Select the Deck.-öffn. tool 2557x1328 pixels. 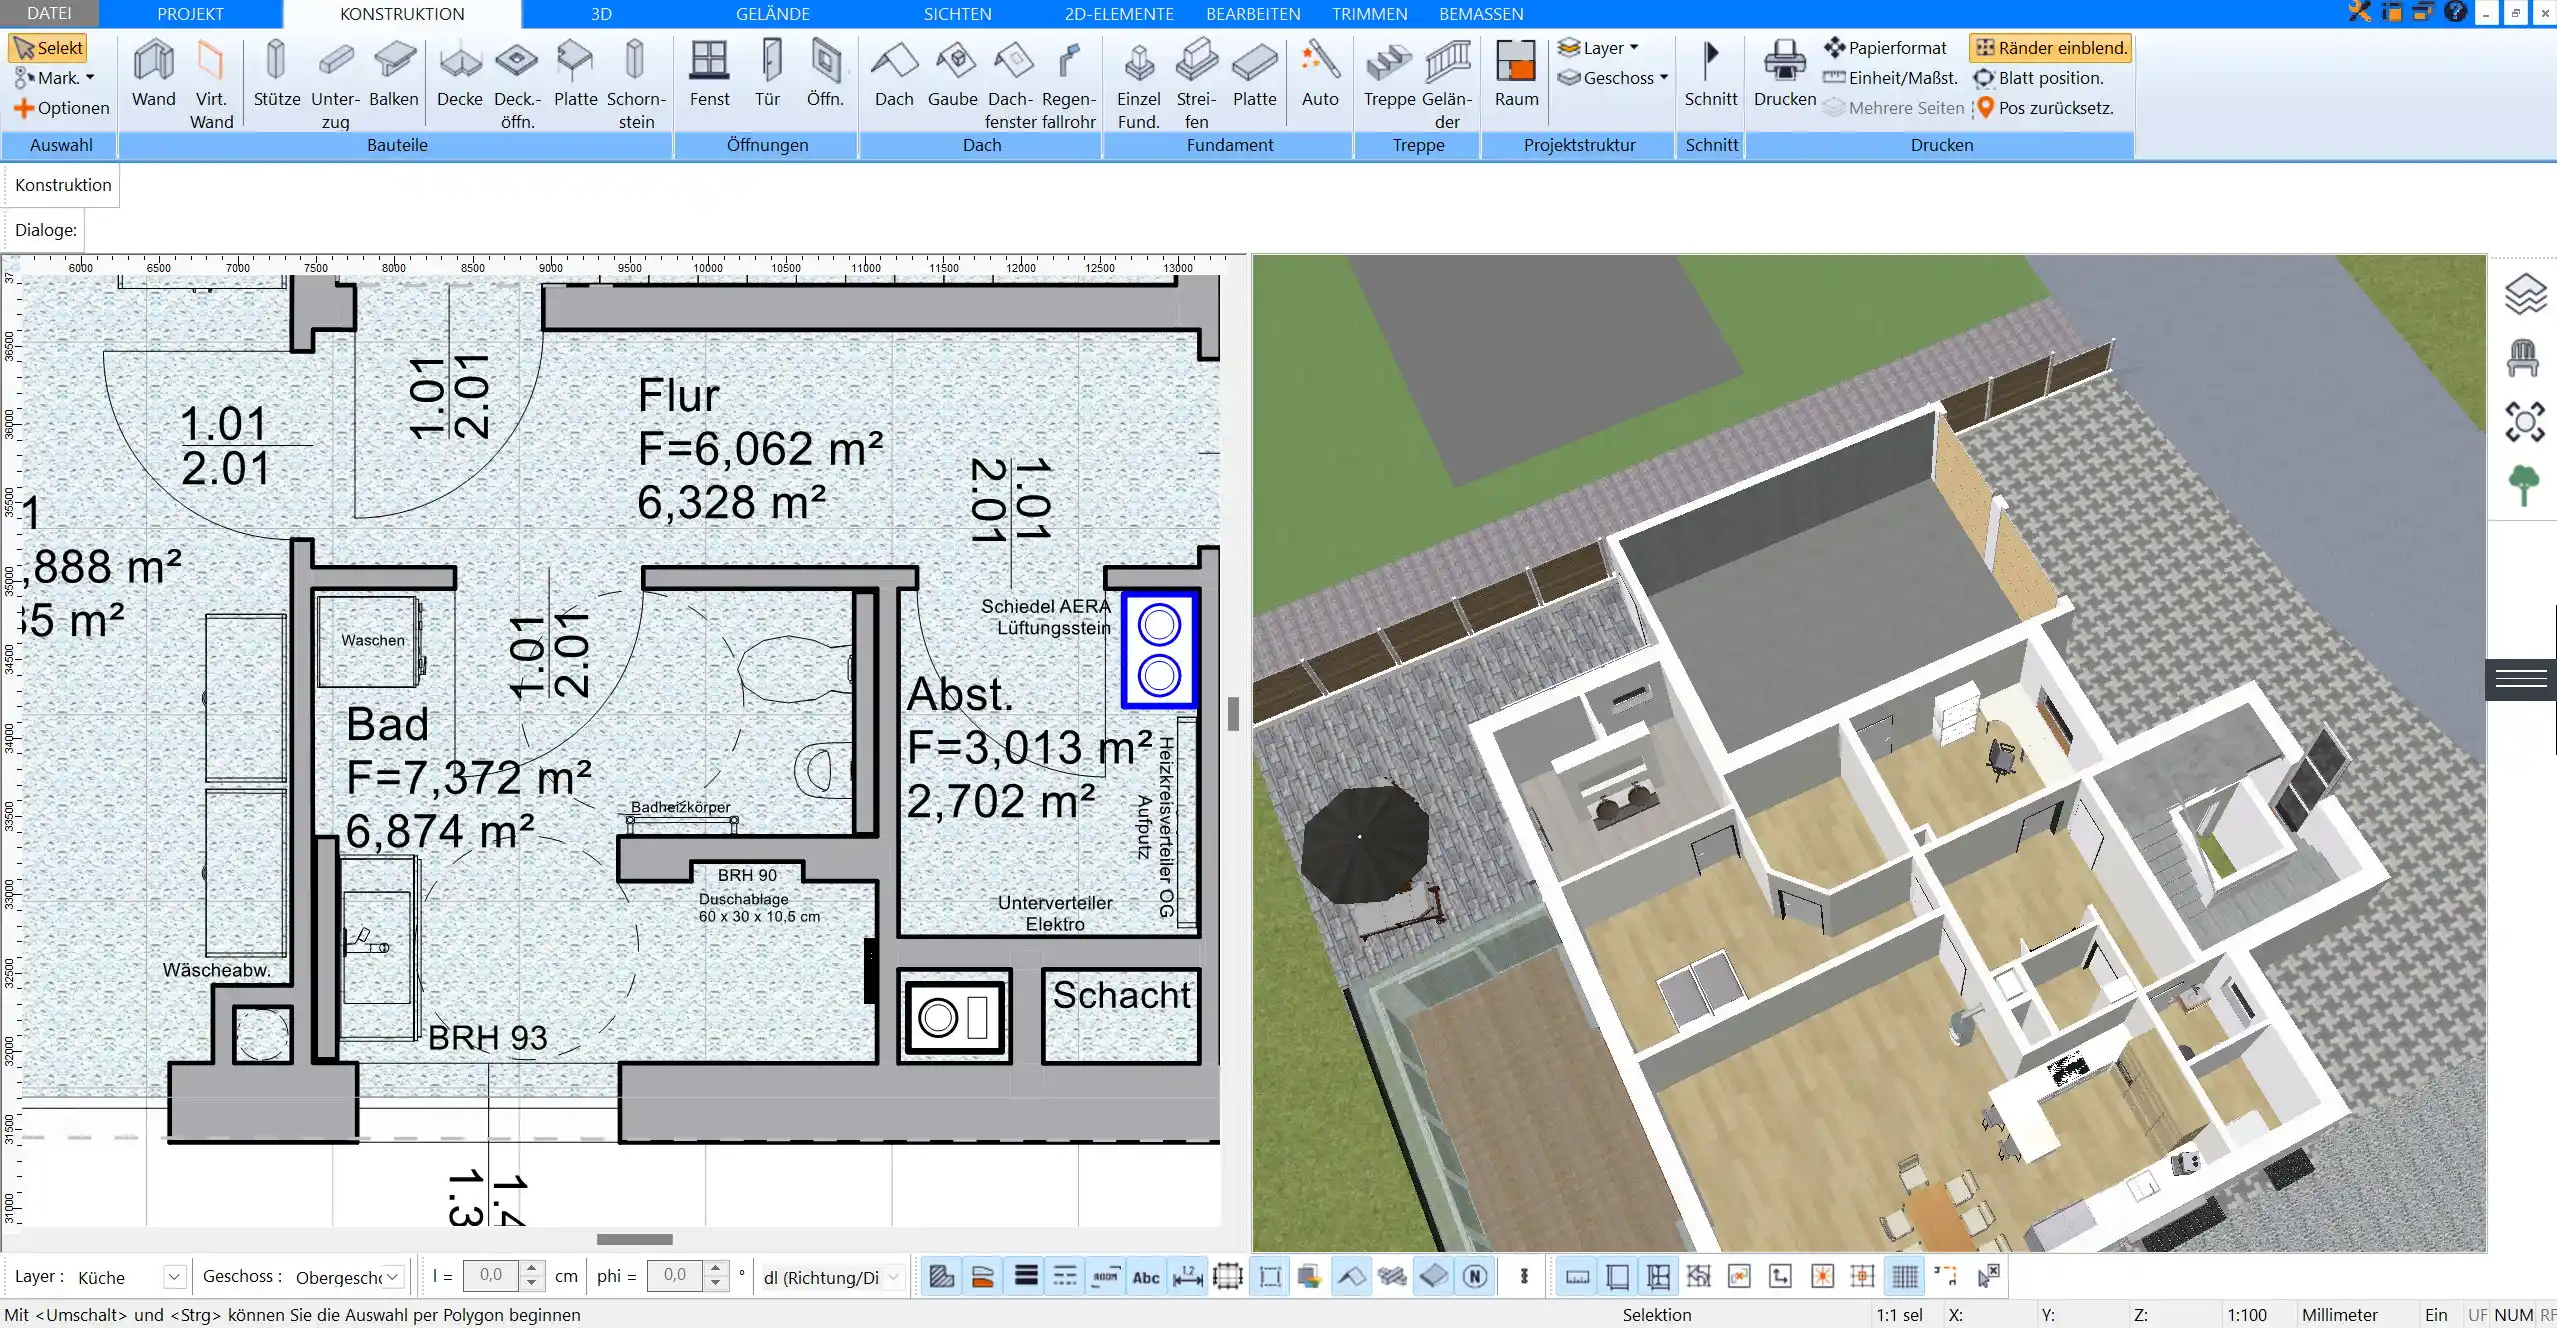click(517, 85)
